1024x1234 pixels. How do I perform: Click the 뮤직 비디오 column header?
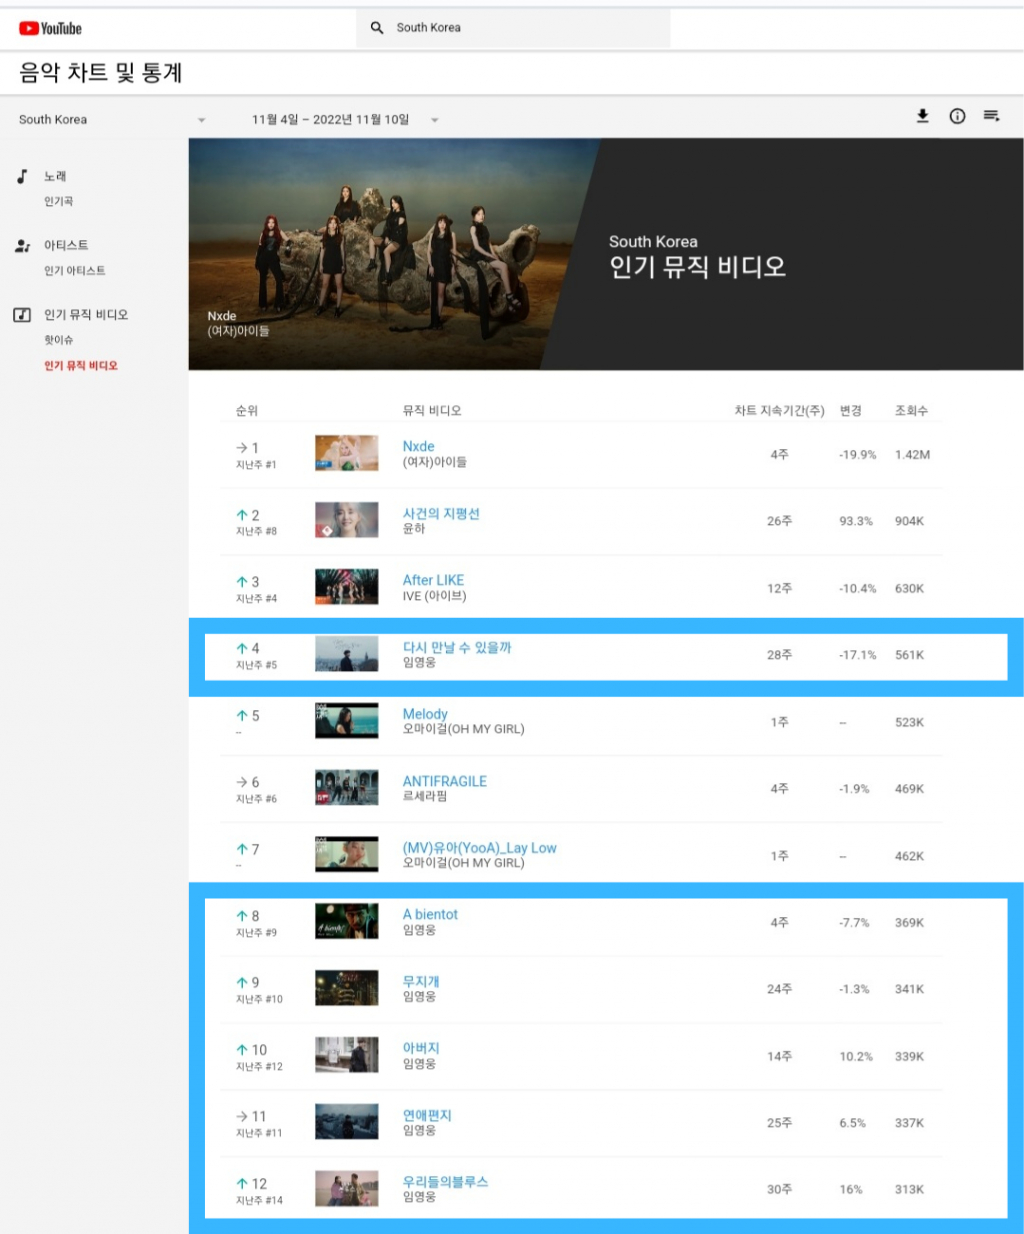[x=432, y=411]
